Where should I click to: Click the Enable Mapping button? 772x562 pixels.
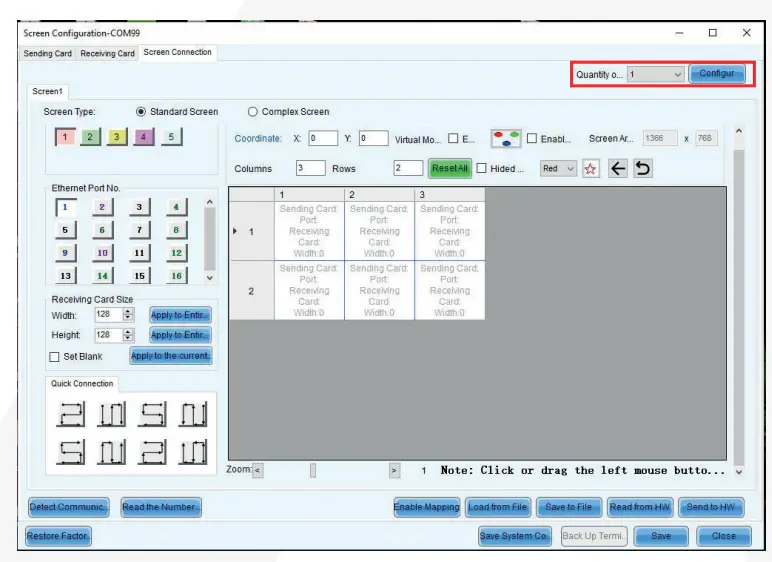[426, 507]
